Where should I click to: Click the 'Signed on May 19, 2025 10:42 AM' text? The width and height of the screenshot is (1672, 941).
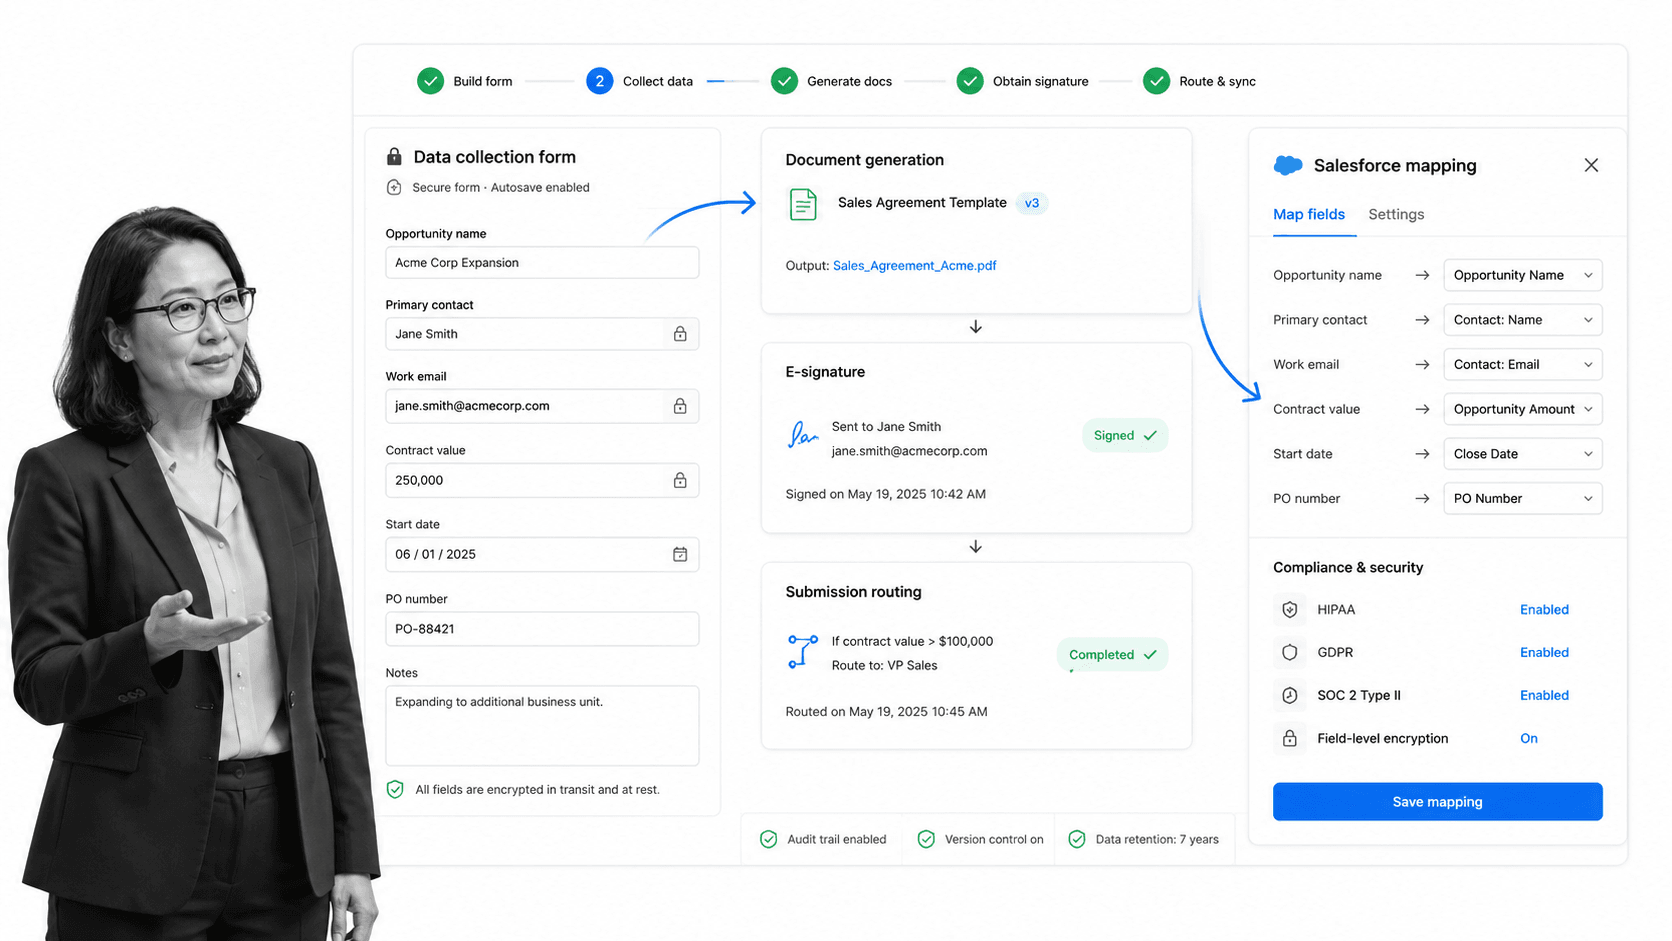pos(886,494)
